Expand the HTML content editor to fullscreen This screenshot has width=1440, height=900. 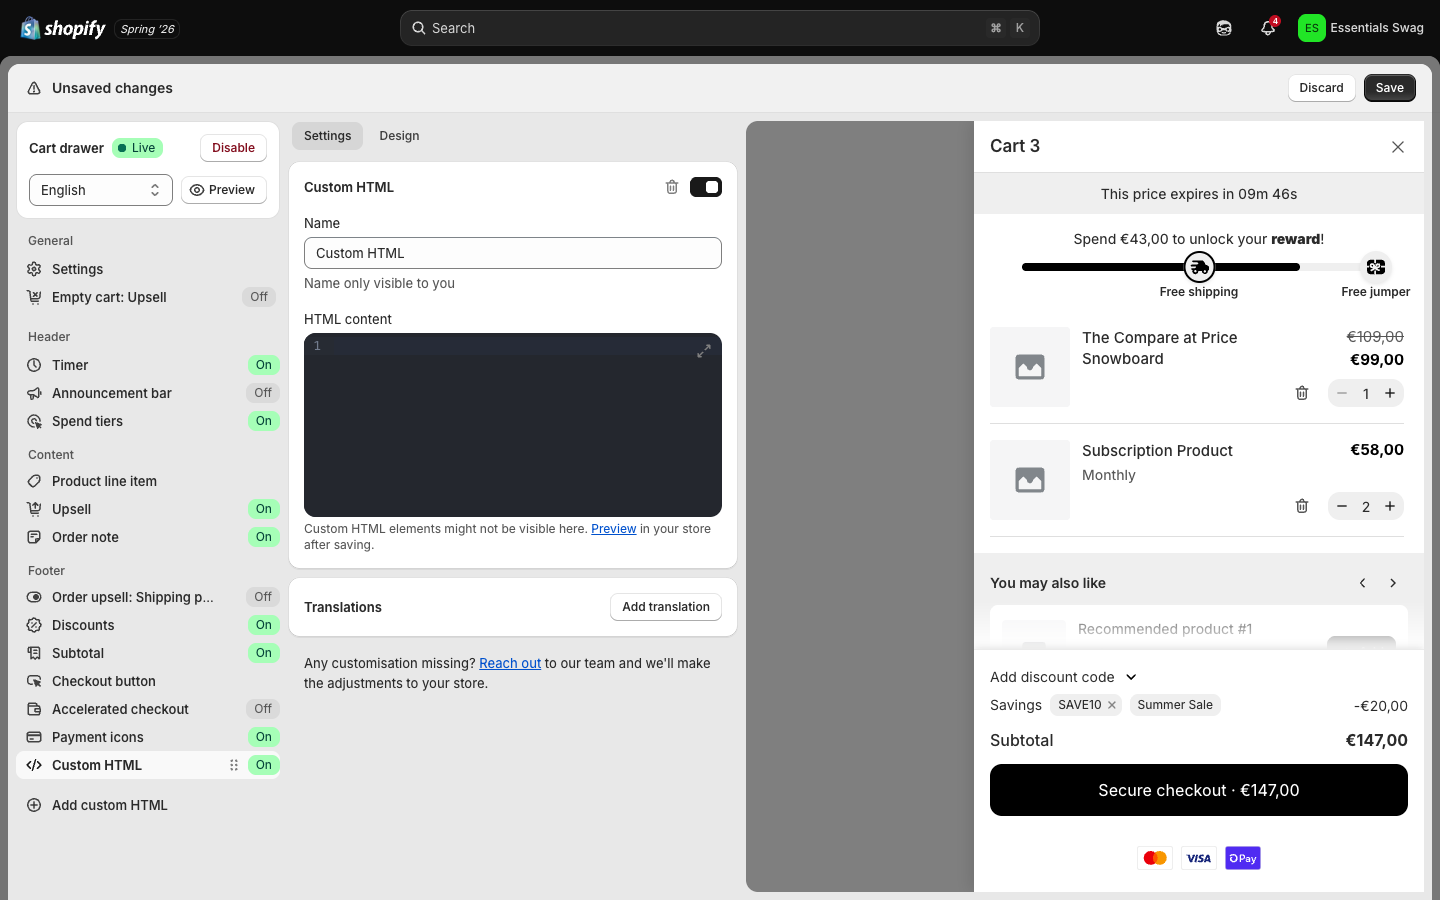pyautogui.click(x=704, y=351)
